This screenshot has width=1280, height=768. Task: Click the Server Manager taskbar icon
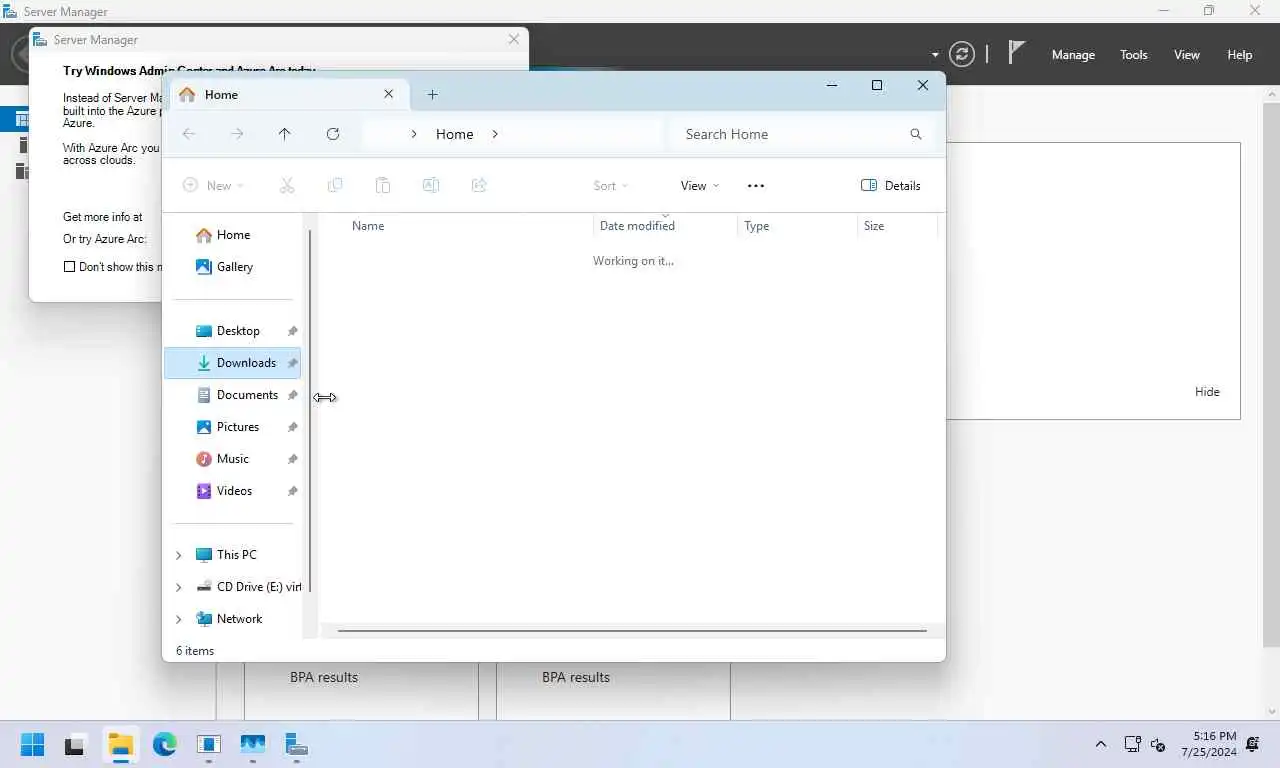tap(297, 744)
